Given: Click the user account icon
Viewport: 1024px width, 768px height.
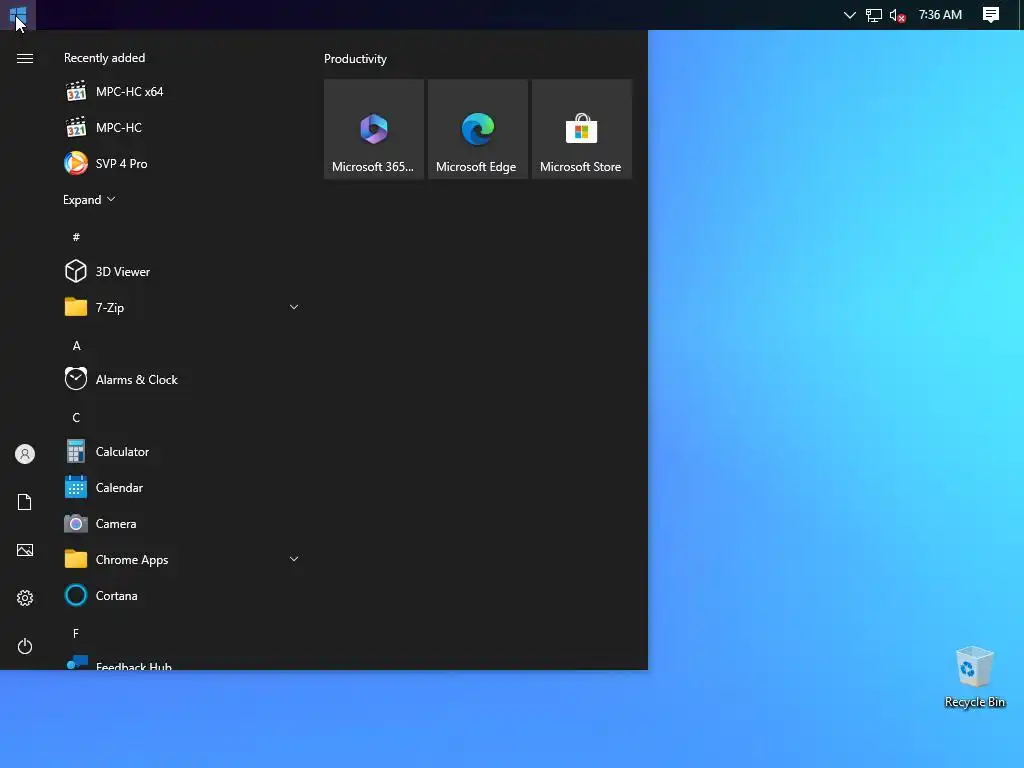Looking at the screenshot, I should tap(25, 454).
